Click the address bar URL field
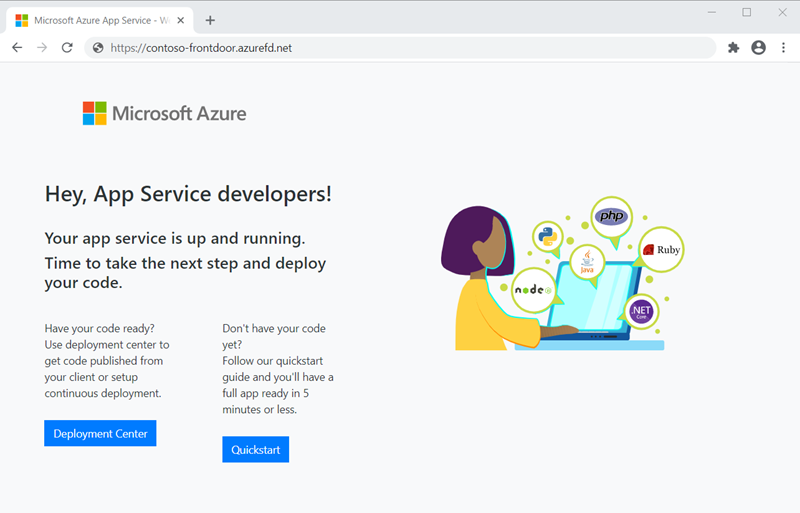 pyautogui.click(x=401, y=47)
